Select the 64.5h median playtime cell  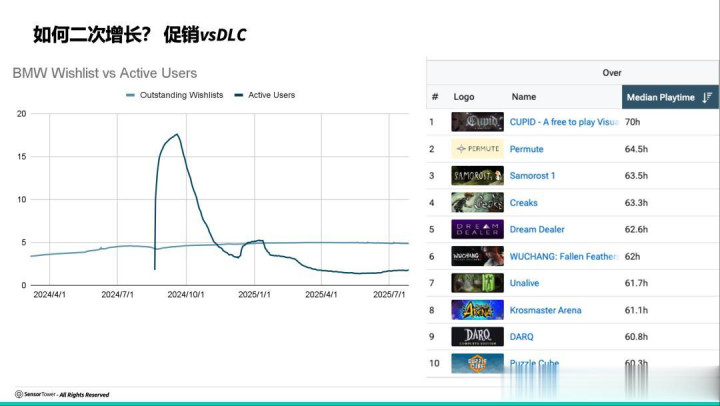pos(636,149)
